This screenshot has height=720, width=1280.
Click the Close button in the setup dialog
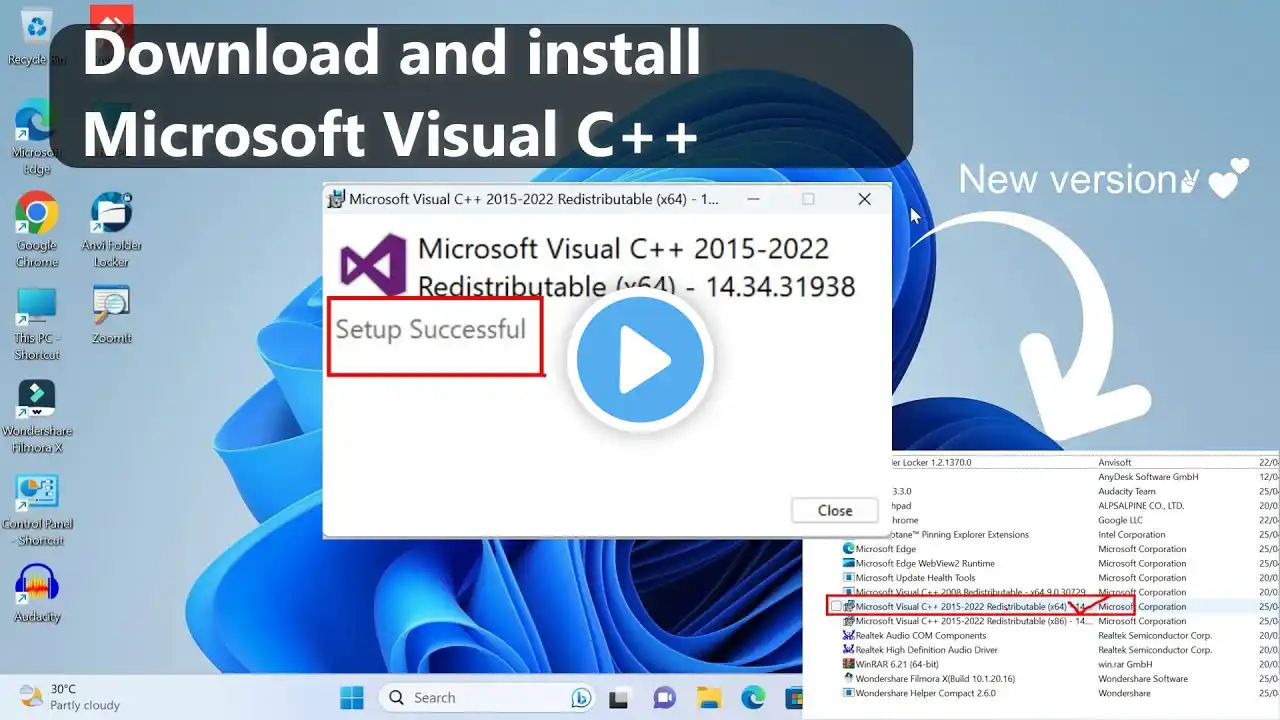[835, 510]
